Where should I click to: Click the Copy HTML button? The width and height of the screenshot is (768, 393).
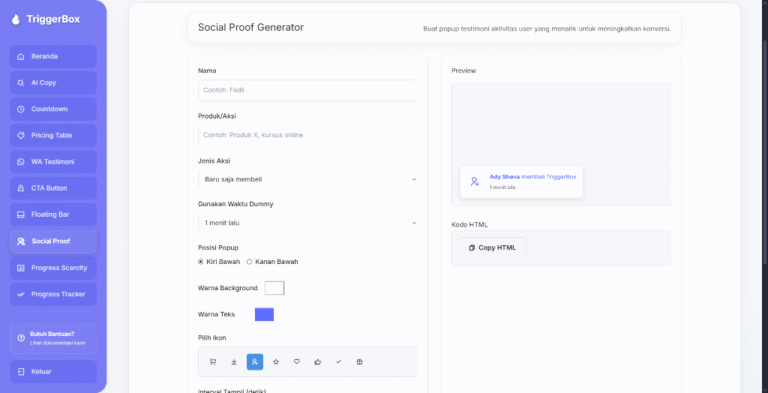coord(492,248)
